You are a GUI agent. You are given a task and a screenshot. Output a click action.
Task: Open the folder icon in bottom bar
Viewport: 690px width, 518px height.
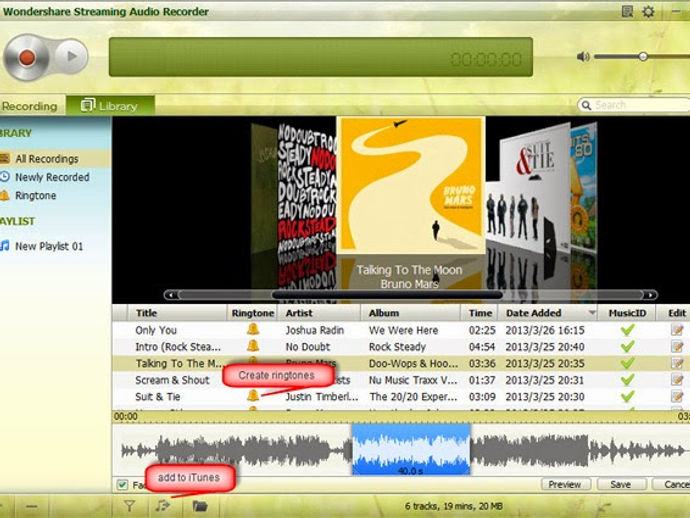coord(200,506)
